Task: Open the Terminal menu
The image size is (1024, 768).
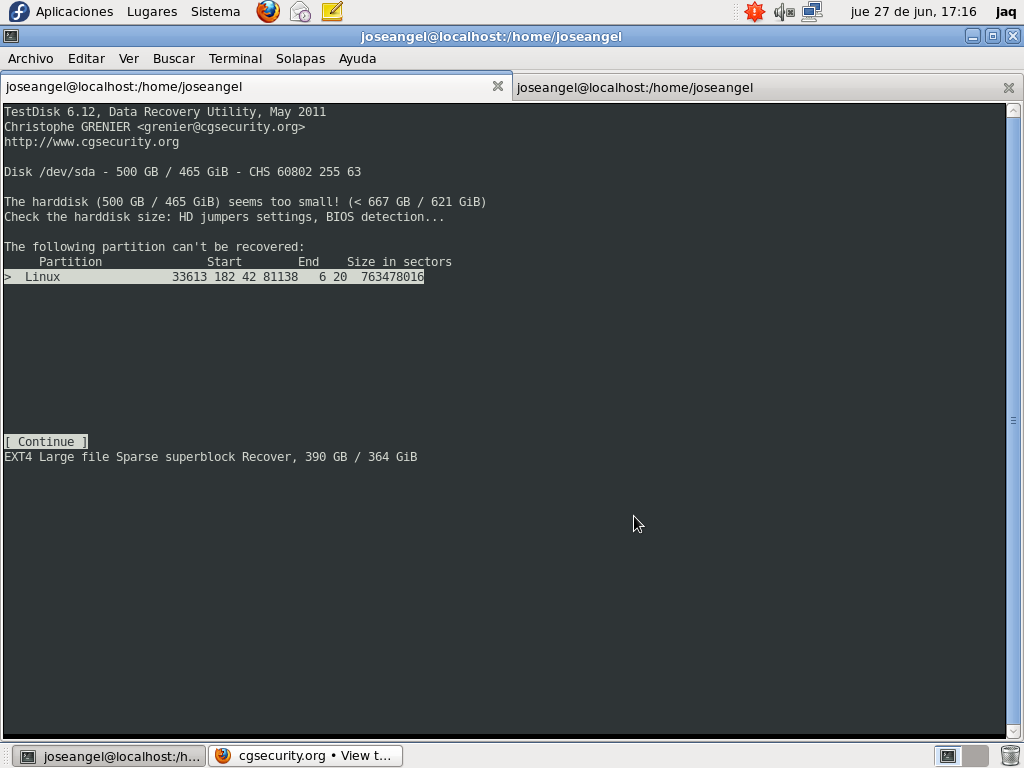Action: click(235, 59)
